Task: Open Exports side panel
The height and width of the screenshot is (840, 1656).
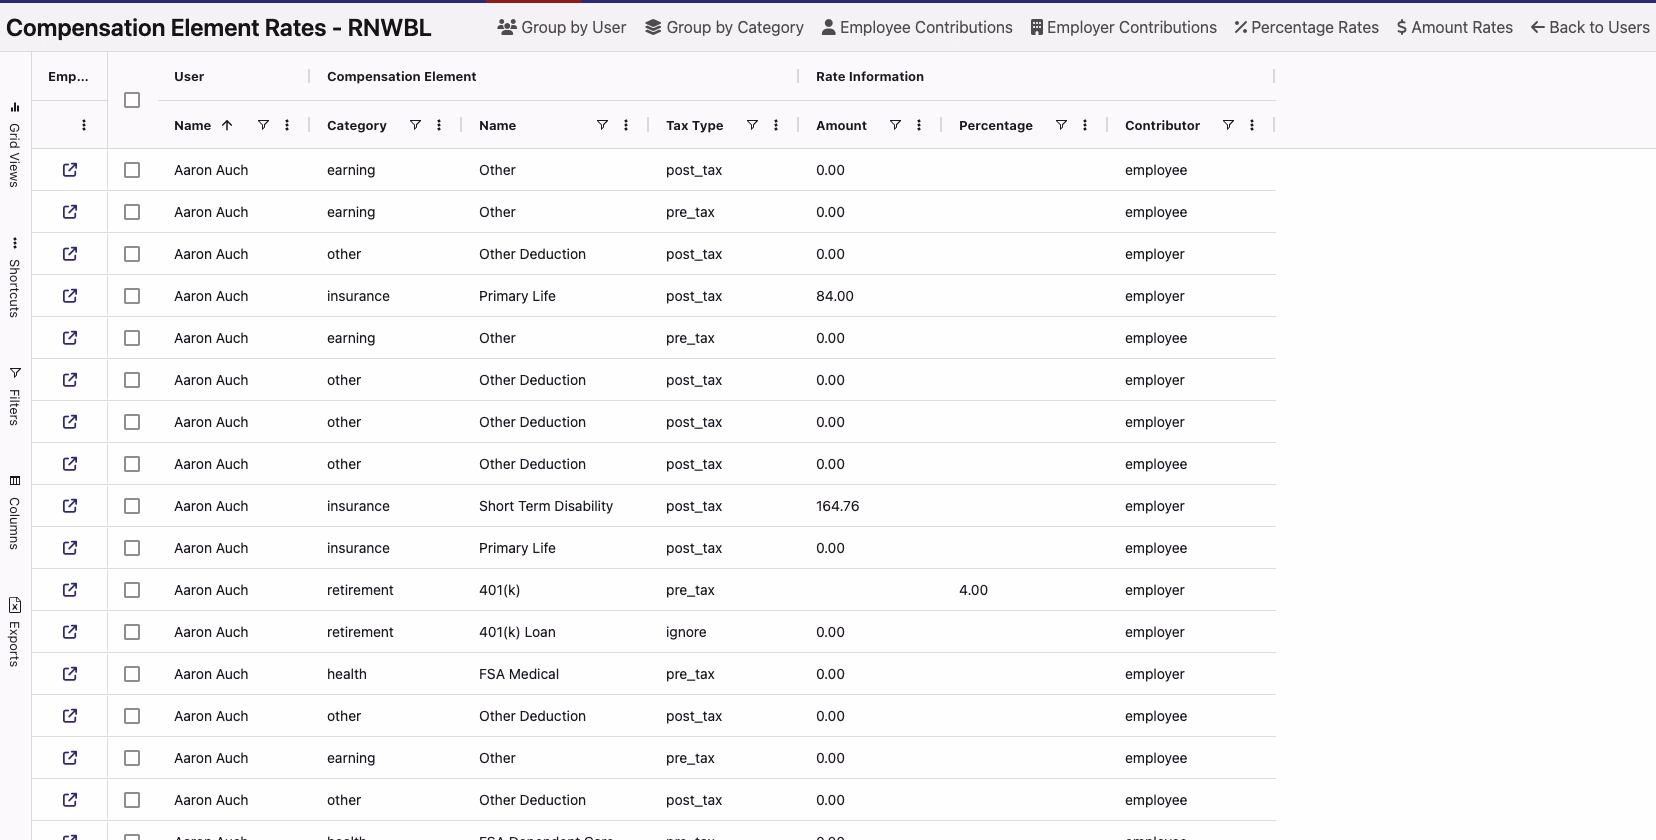Action: pos(15,632)
